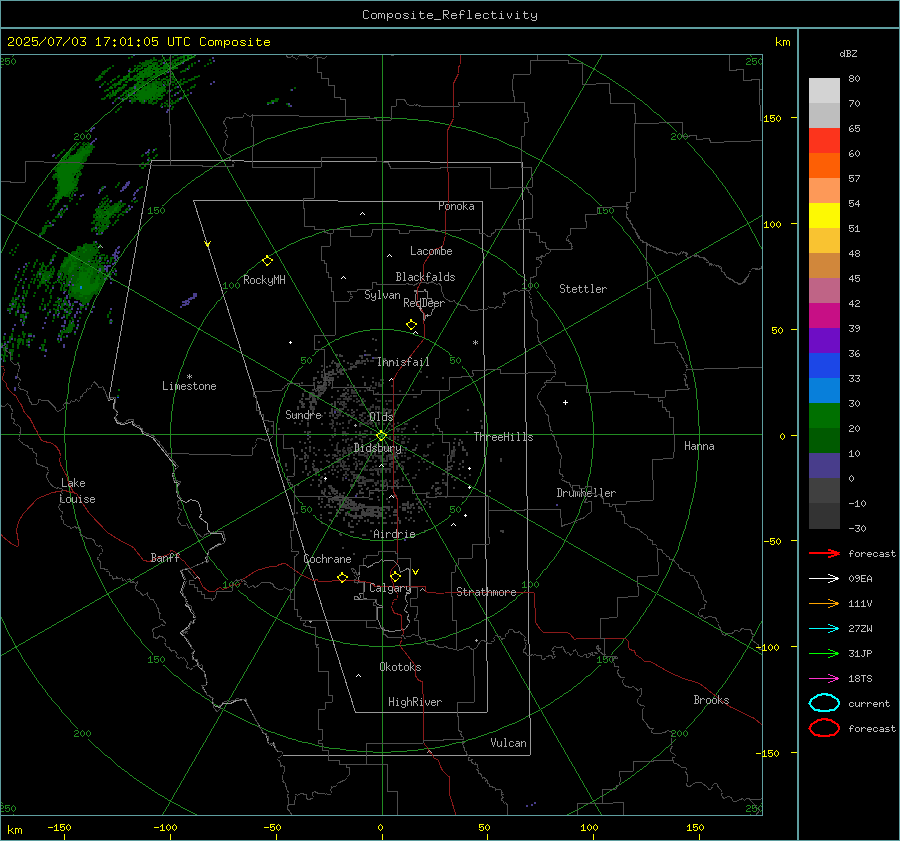Click the yellow diamond marker under Cochrane

tap(343, 577)
